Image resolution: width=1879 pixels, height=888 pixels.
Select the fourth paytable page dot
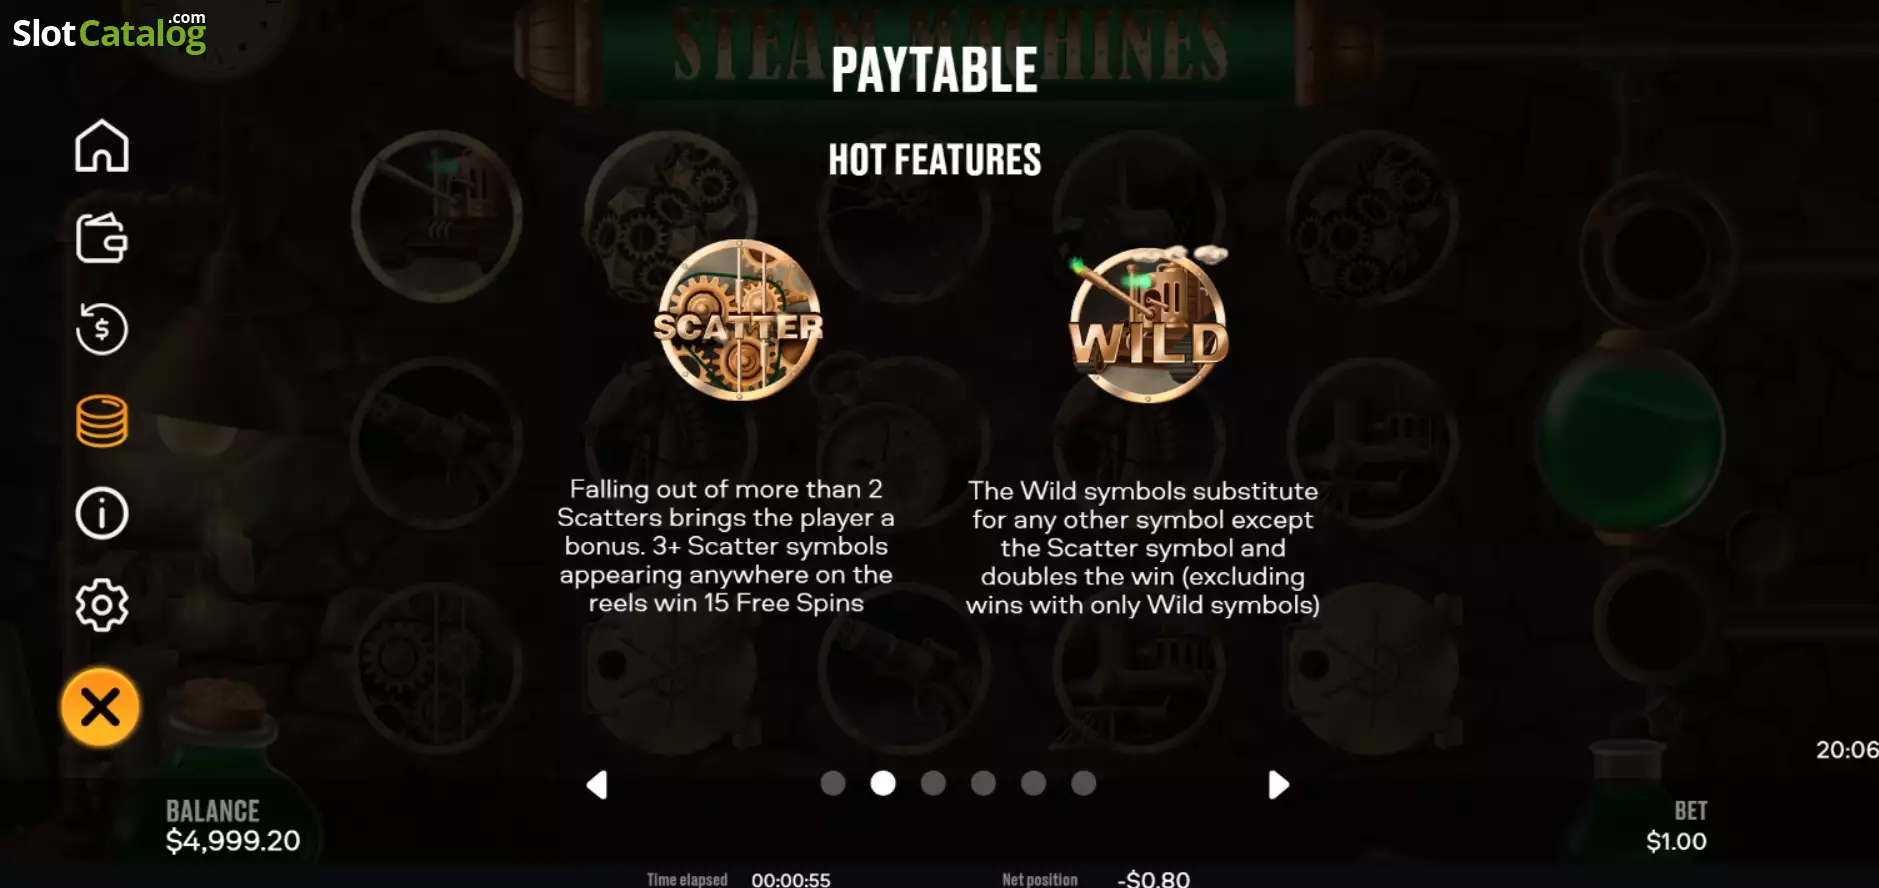[983, 783]
